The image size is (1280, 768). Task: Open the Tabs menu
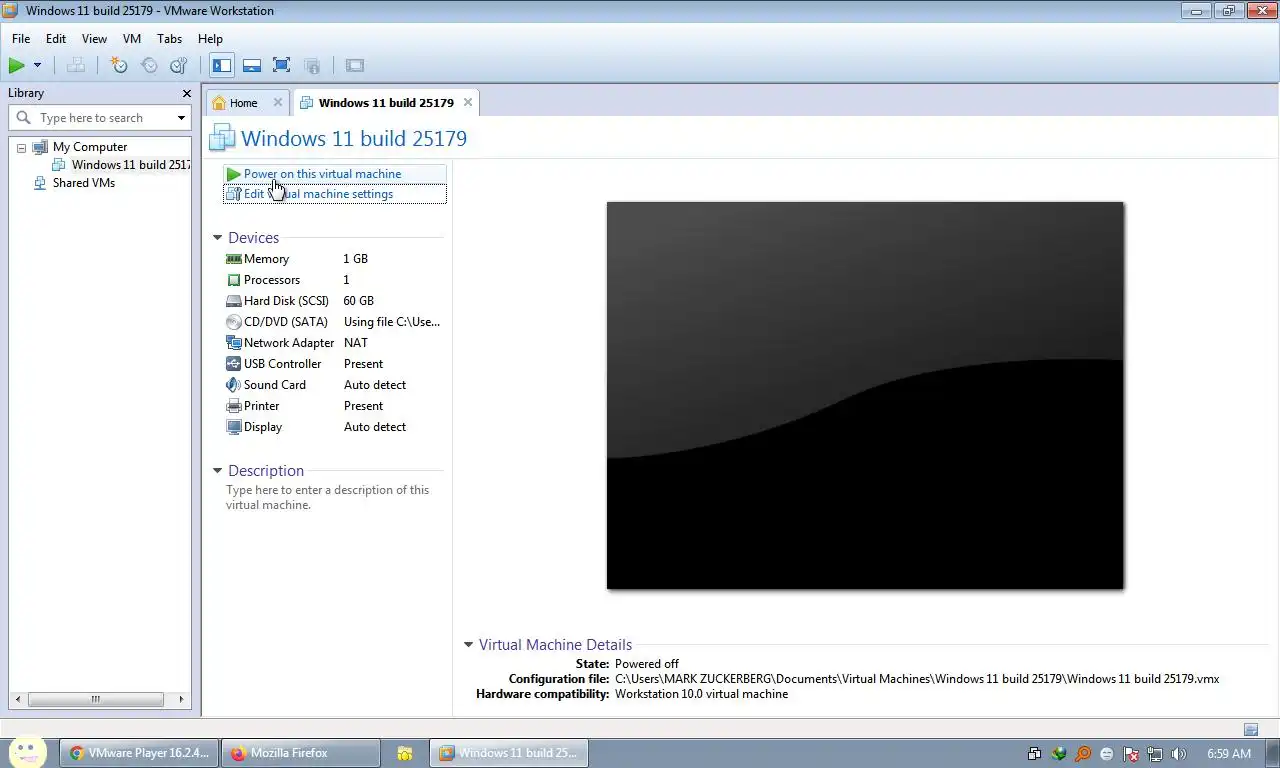point(170,39)
